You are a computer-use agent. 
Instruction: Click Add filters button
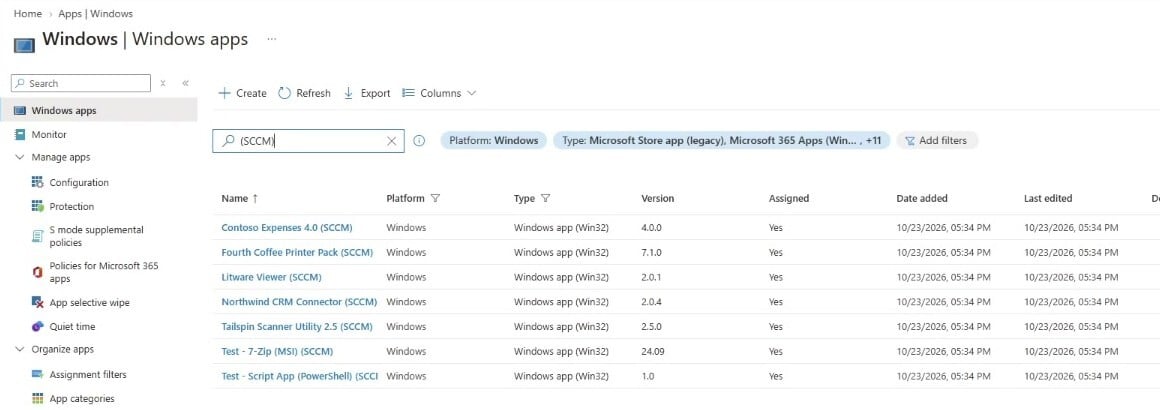pos(937,141)
